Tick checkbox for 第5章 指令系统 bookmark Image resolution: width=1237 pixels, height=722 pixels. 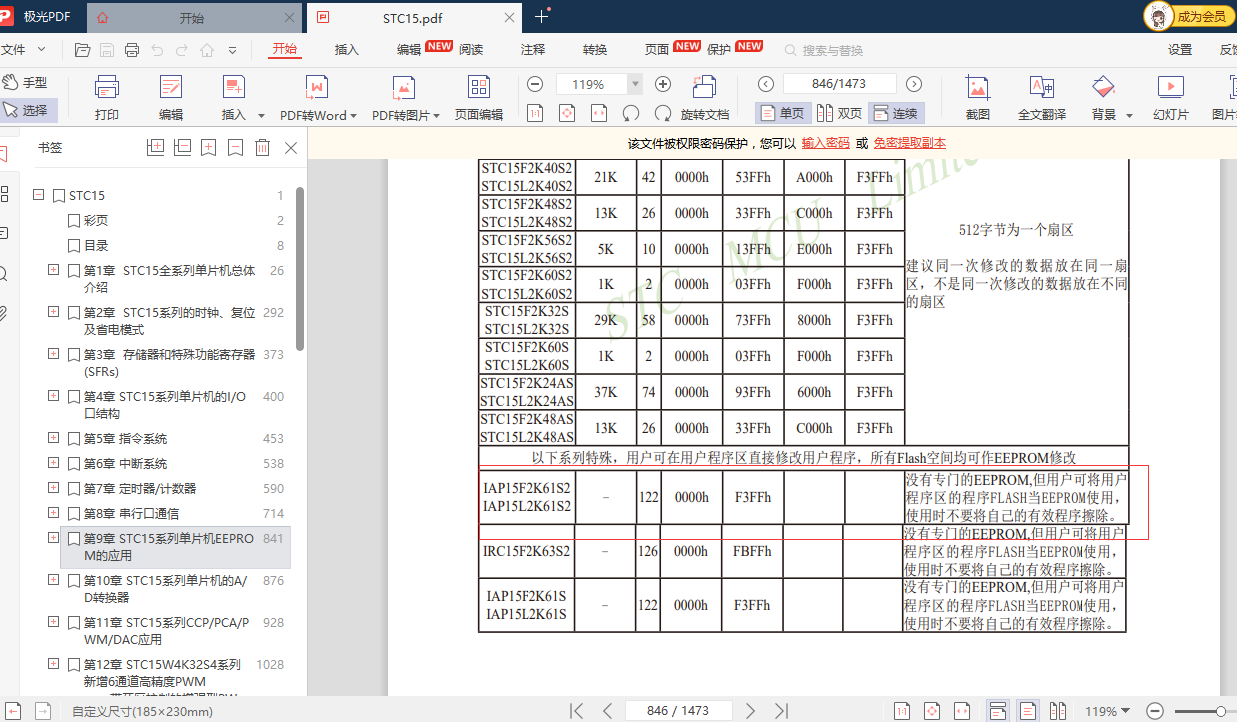pyautogui.click(x=74, y=439)
